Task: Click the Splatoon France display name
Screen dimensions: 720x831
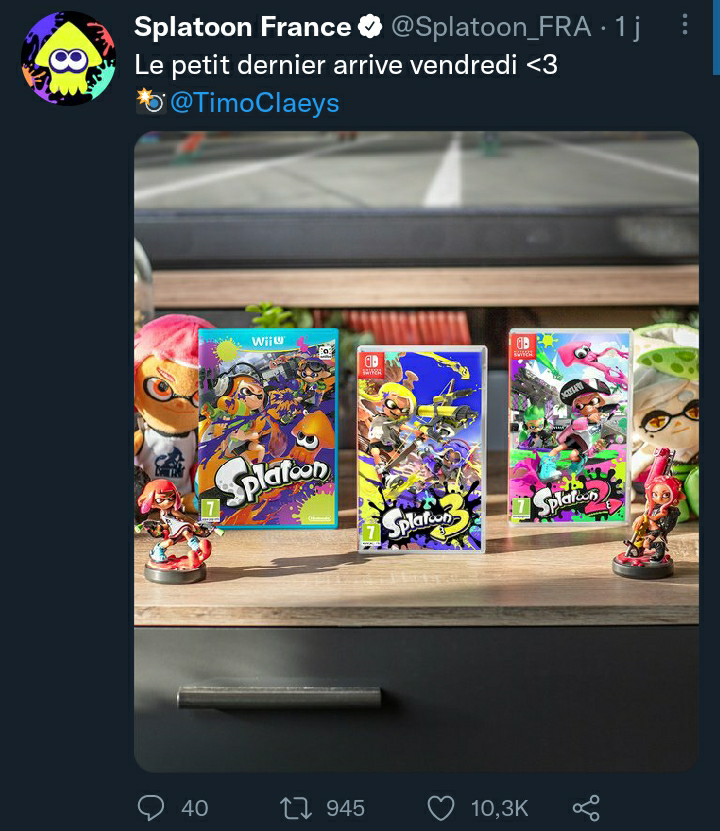Action: pos(243,26)
